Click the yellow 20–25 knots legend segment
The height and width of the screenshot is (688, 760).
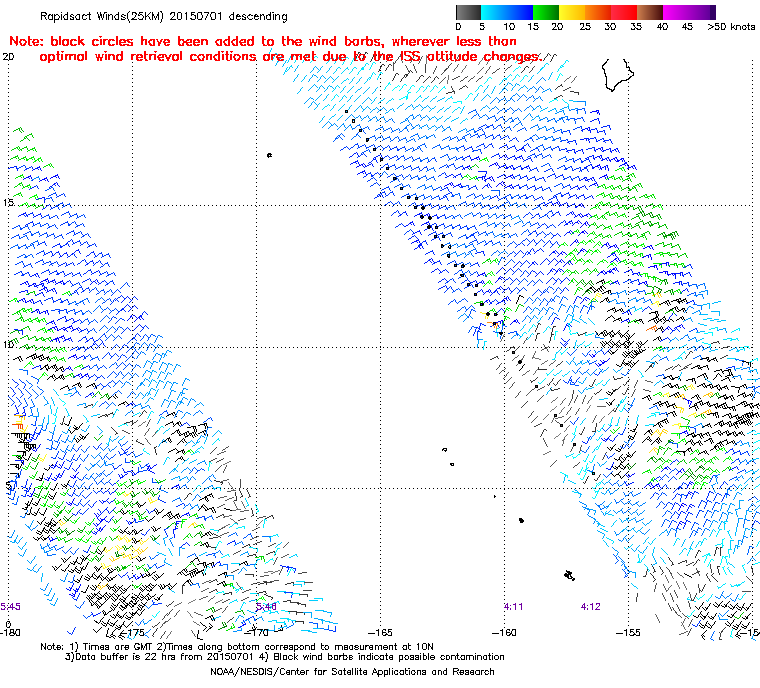tap(572, 12)
